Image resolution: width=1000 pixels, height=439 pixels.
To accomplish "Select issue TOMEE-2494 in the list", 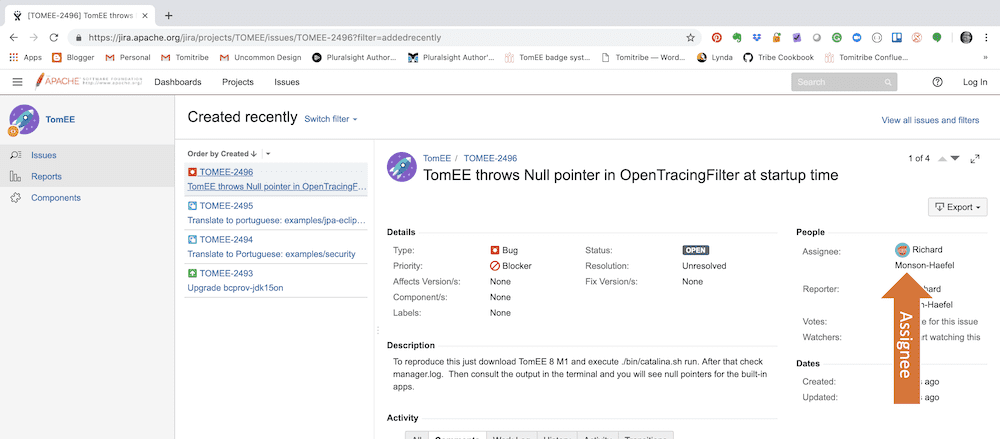I will (226, 239).
